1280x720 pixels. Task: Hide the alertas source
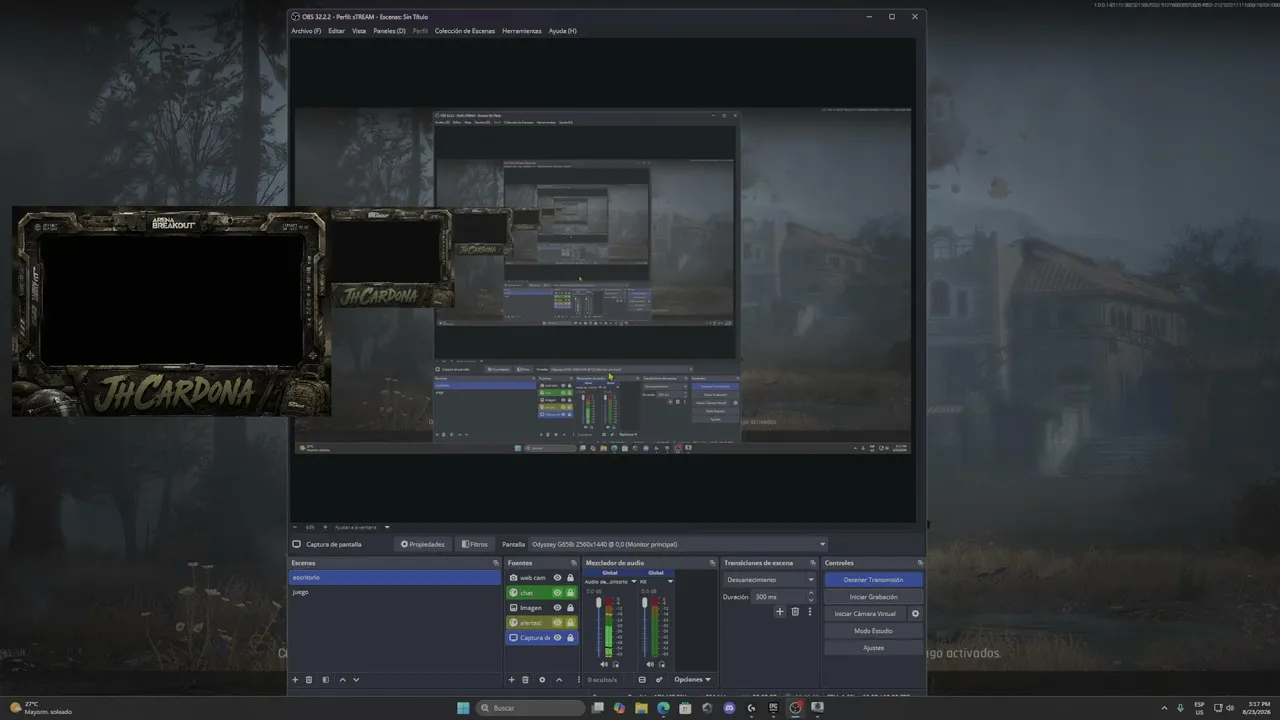pos(558,623)
